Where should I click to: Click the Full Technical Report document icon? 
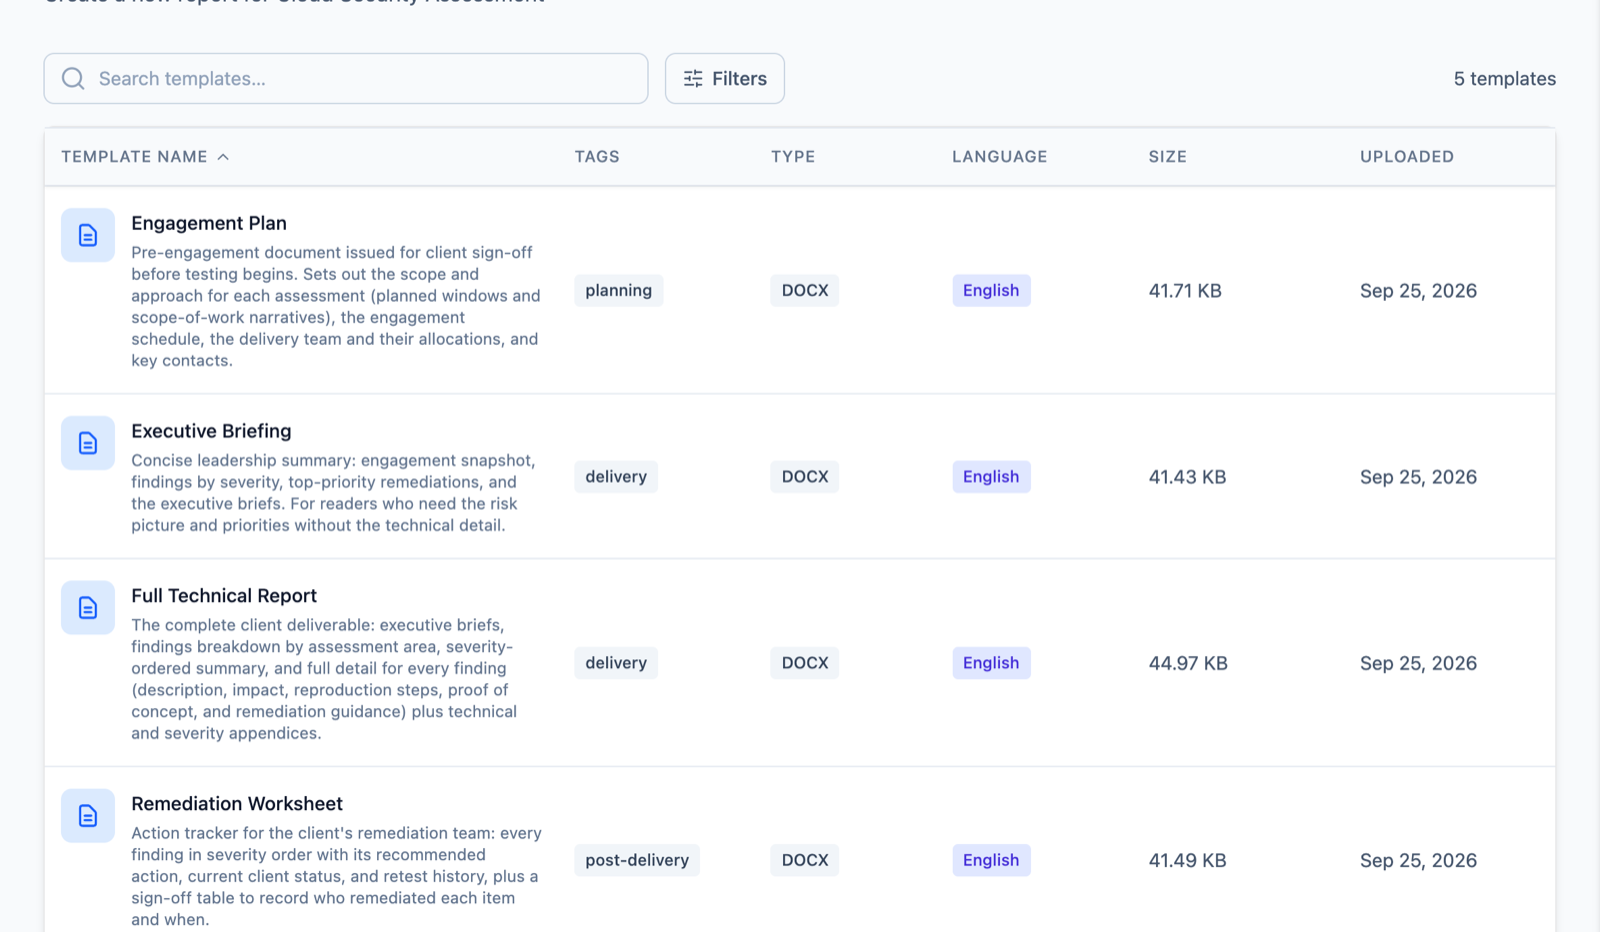coord(88,607)
